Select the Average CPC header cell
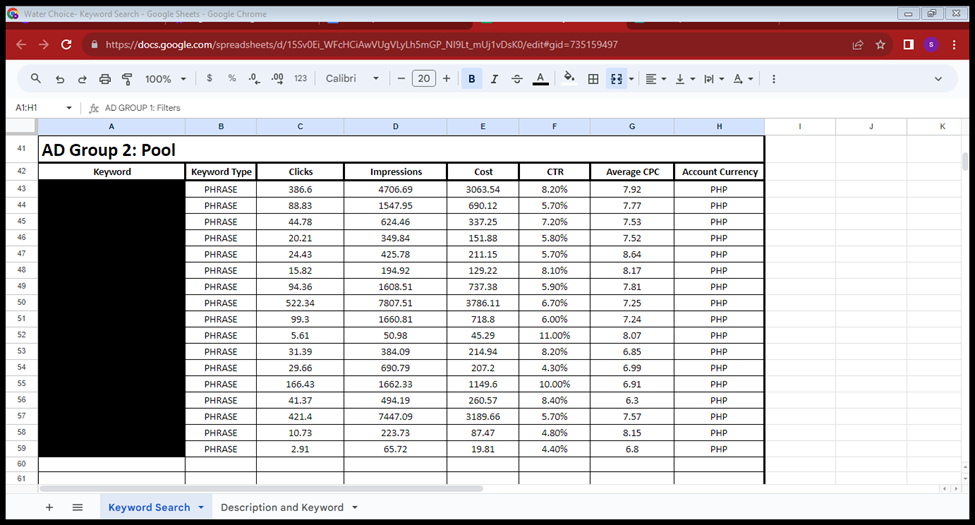This screenshot has height=525, width=975. (632, 172)
